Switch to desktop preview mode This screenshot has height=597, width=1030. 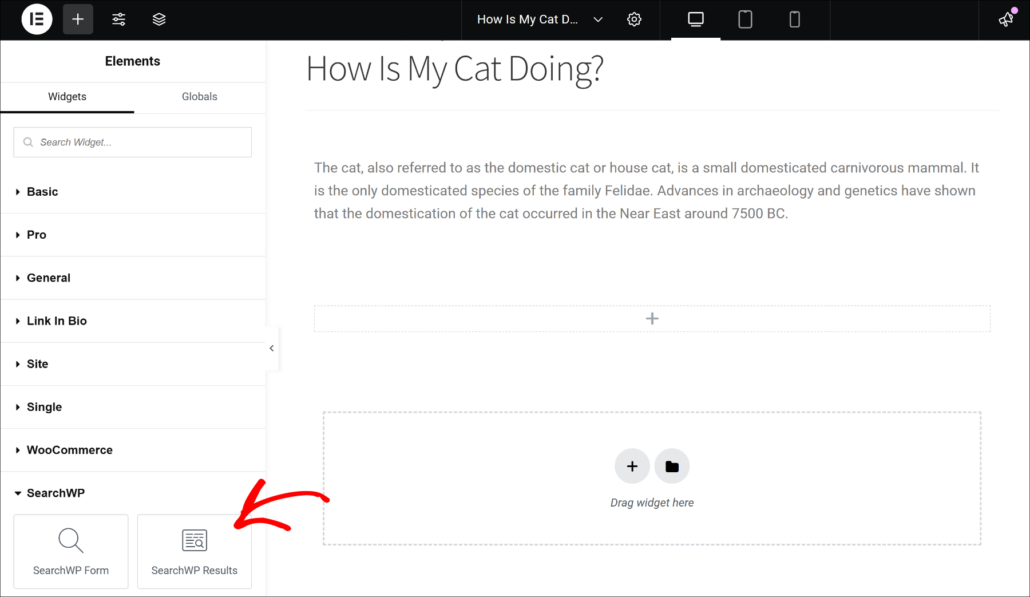(696, 19)
